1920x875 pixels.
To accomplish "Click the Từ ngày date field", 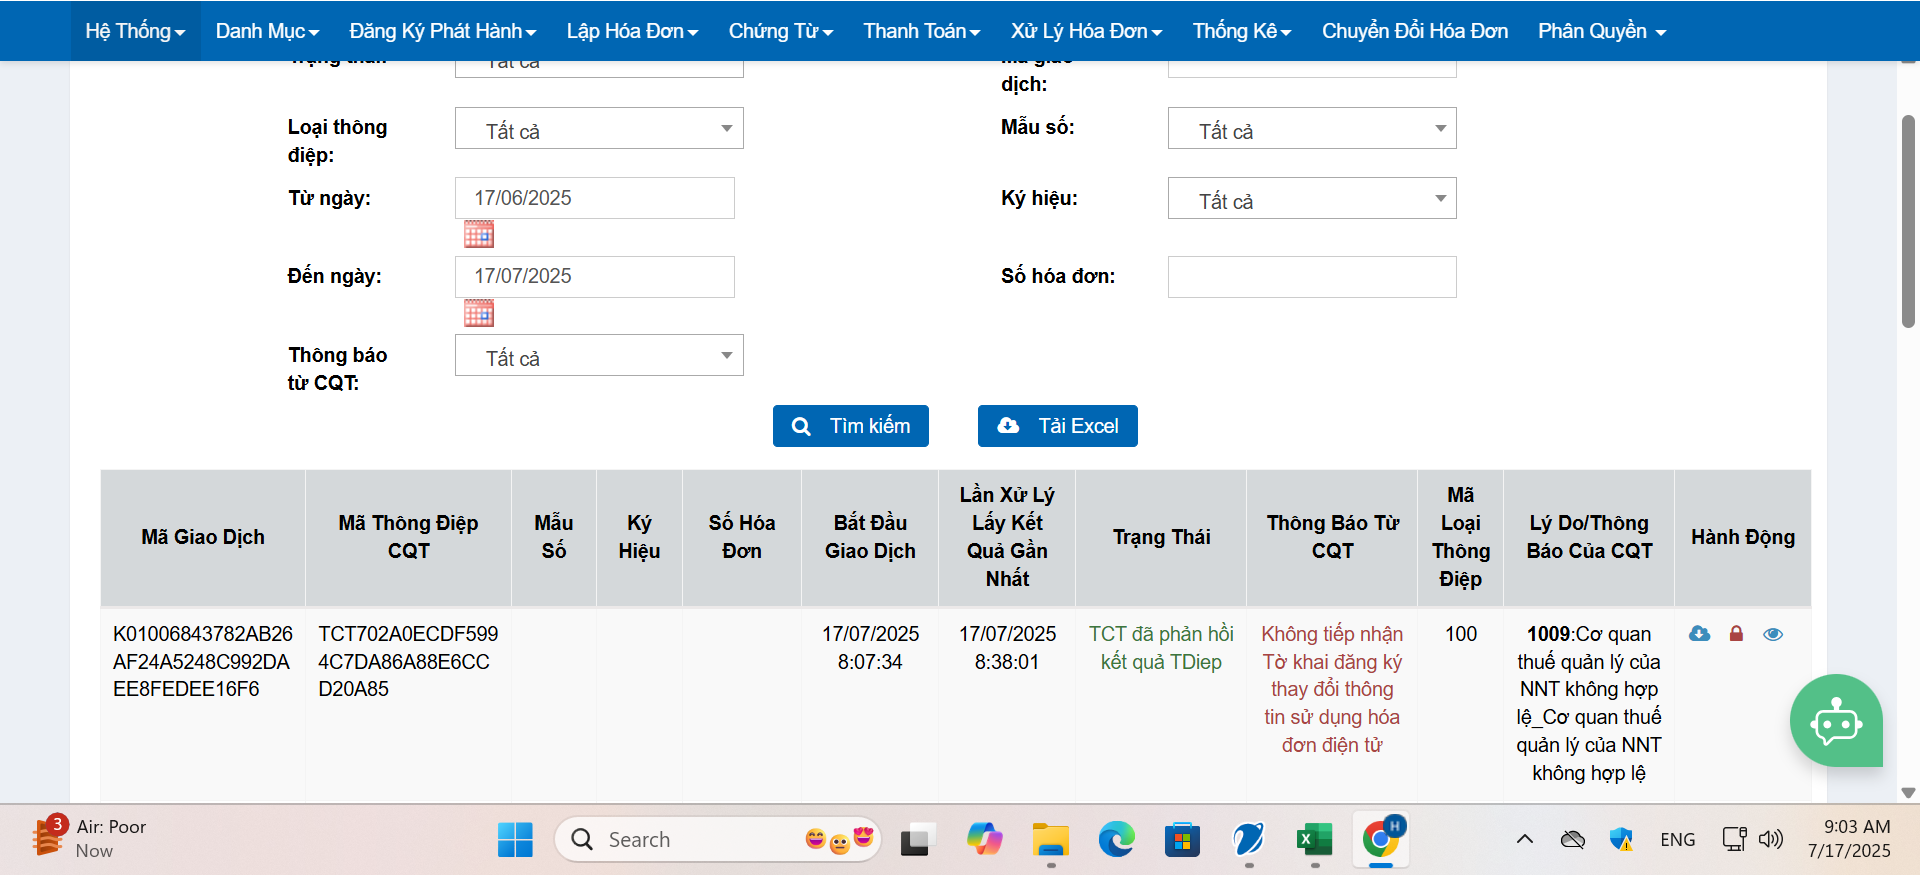I will coord(595,198).
